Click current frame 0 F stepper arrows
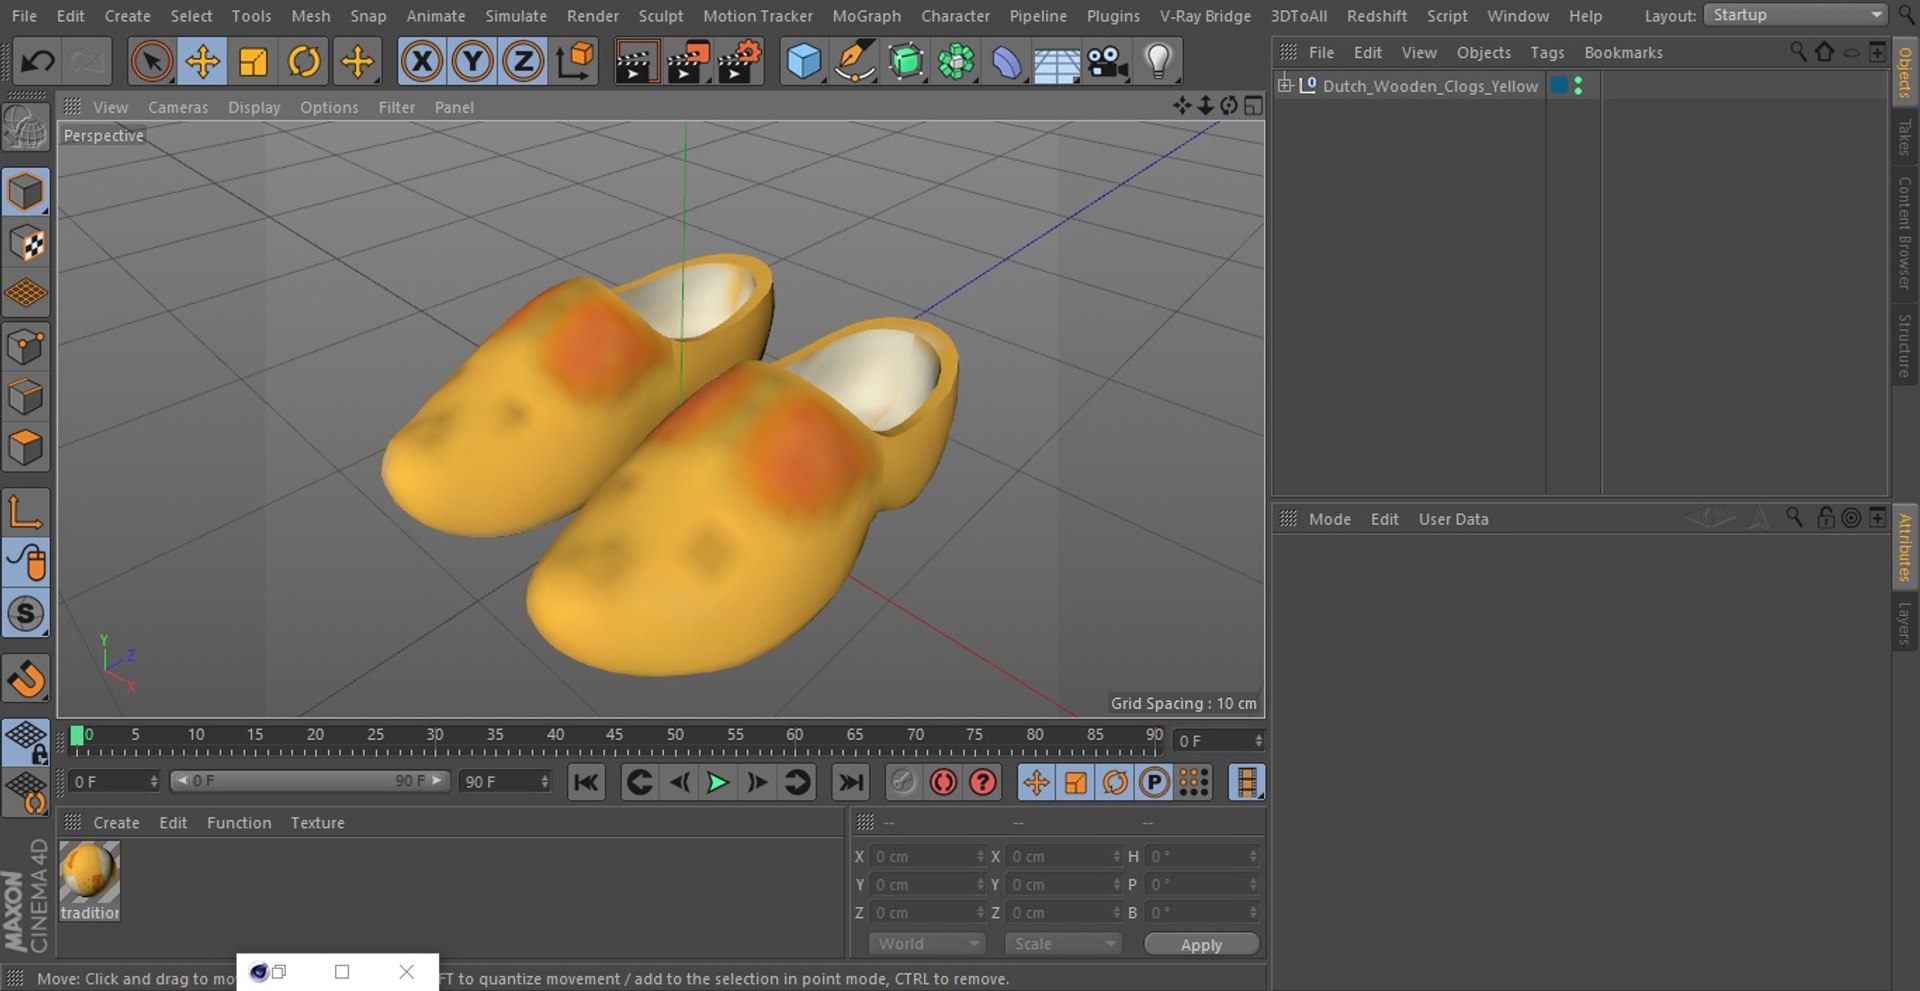The height and width of the screenshot is (991, 1920). [1258, 741]
